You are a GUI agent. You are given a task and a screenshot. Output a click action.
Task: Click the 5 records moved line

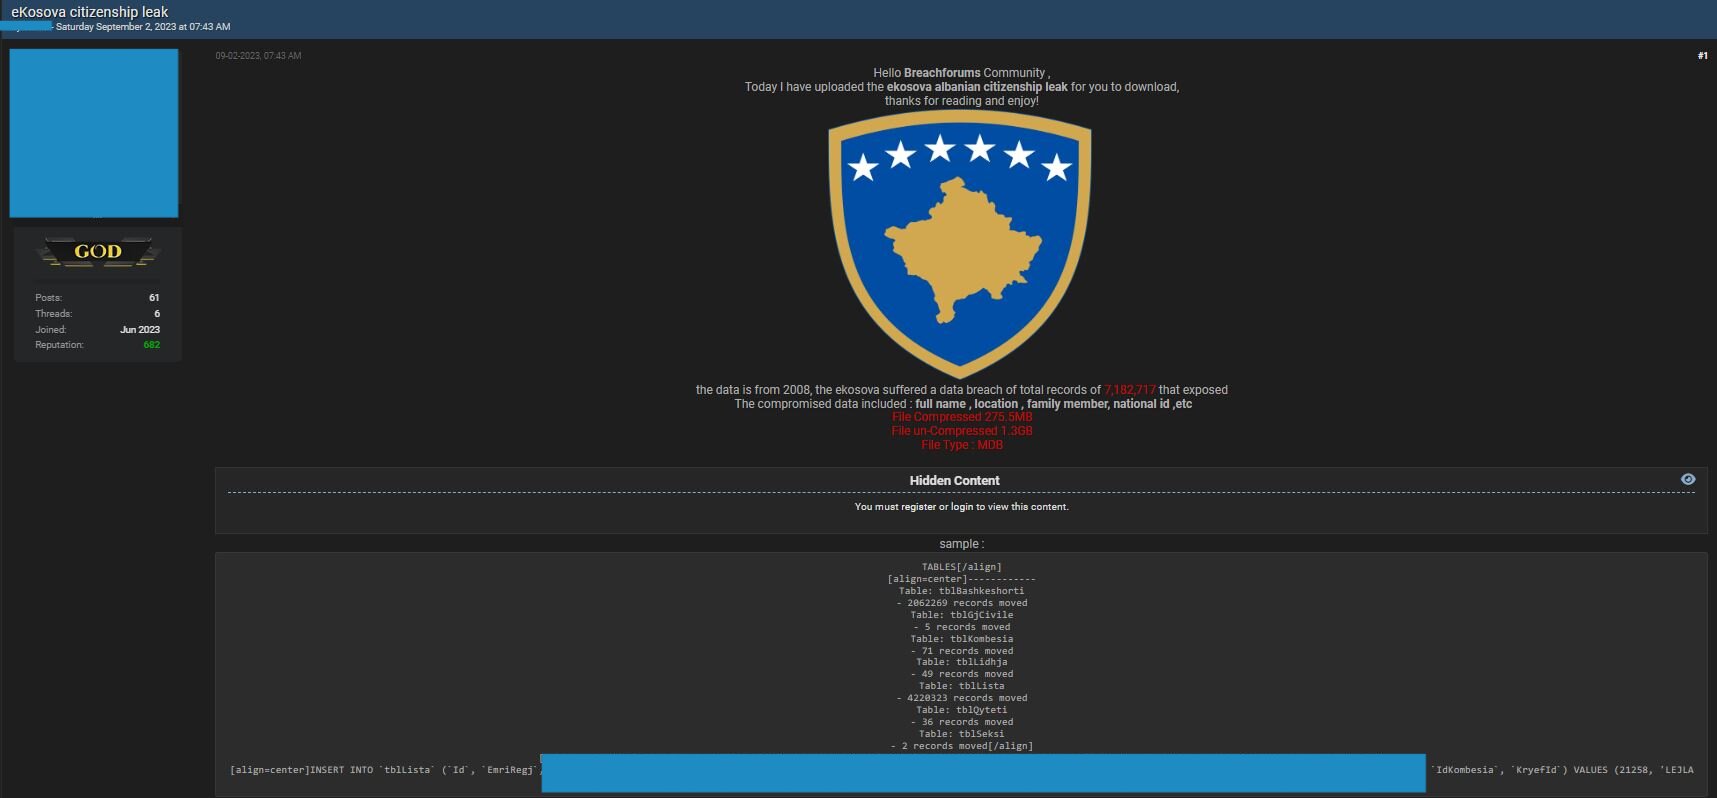pos(962,627)
